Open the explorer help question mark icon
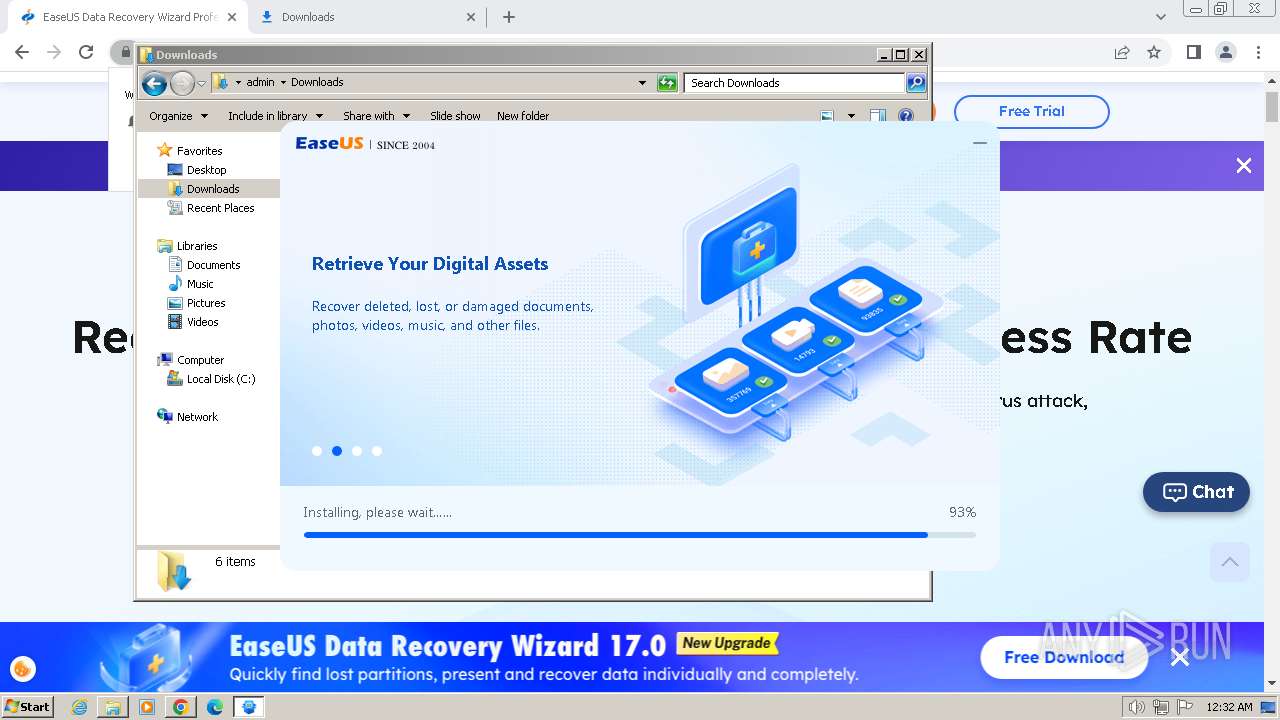Screen dimensions: 1280x720 pos(906,116)
